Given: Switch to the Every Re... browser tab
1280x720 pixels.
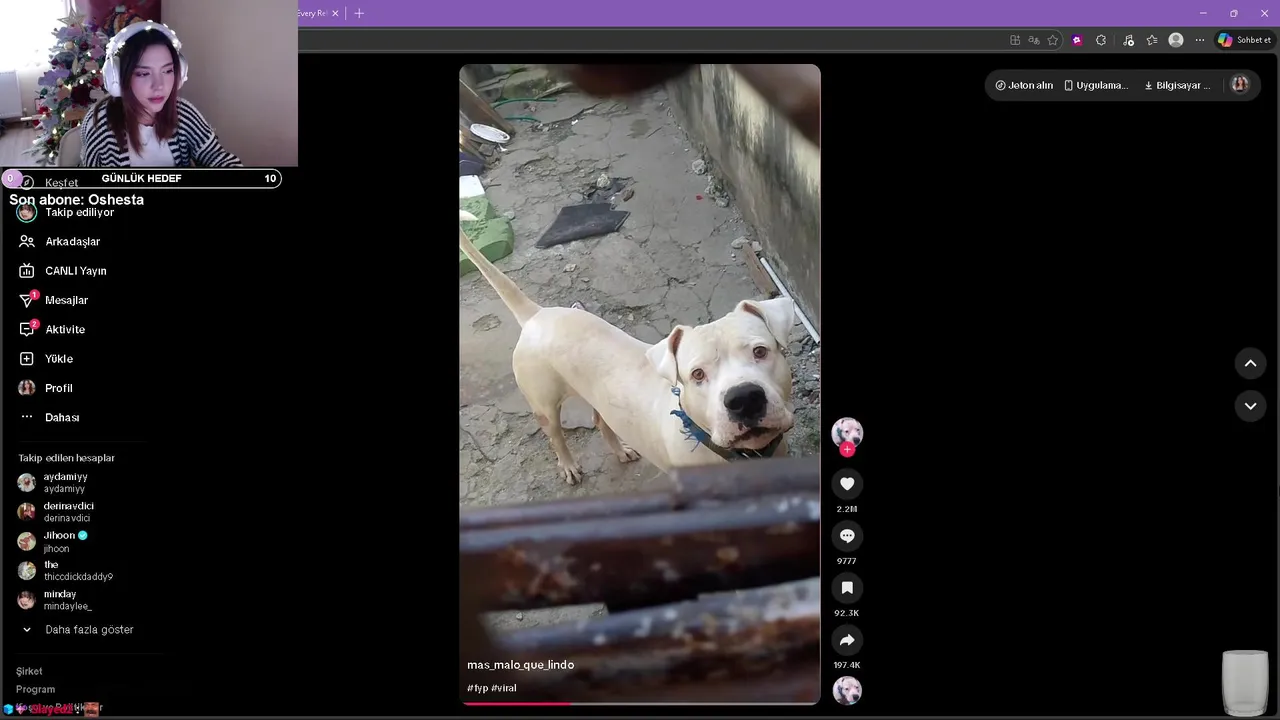Looking at the screenshot, I should pyautogui.click(x=311, y=13).
